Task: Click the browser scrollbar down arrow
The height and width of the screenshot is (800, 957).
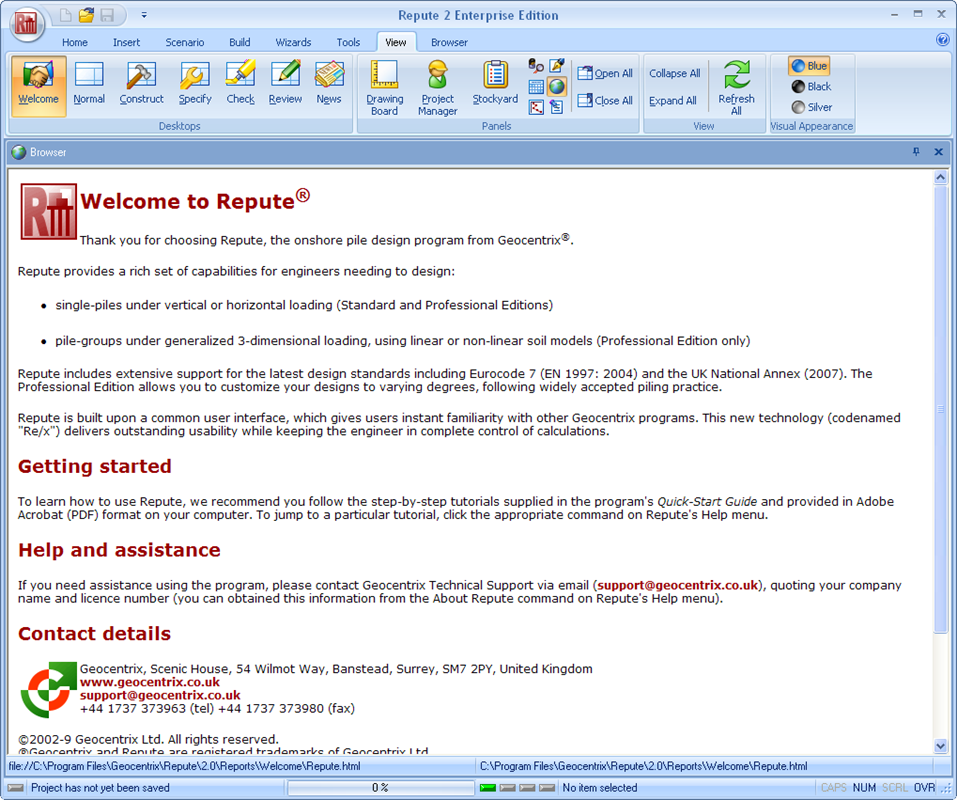Action: pos(940,746)
